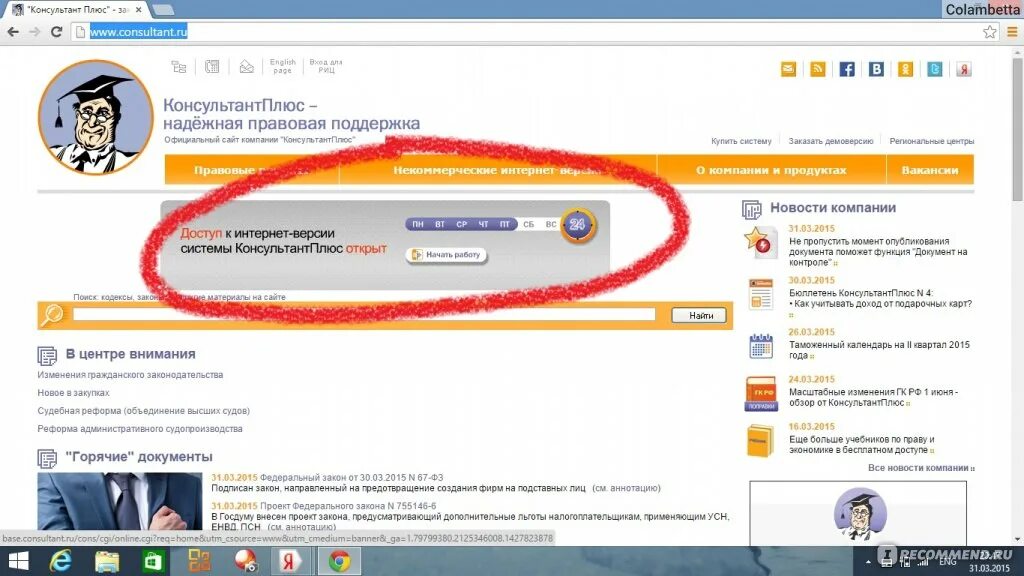The image size is (1024, 576).
Task: Open the Новое в закупках link
Action: point(73,393)
